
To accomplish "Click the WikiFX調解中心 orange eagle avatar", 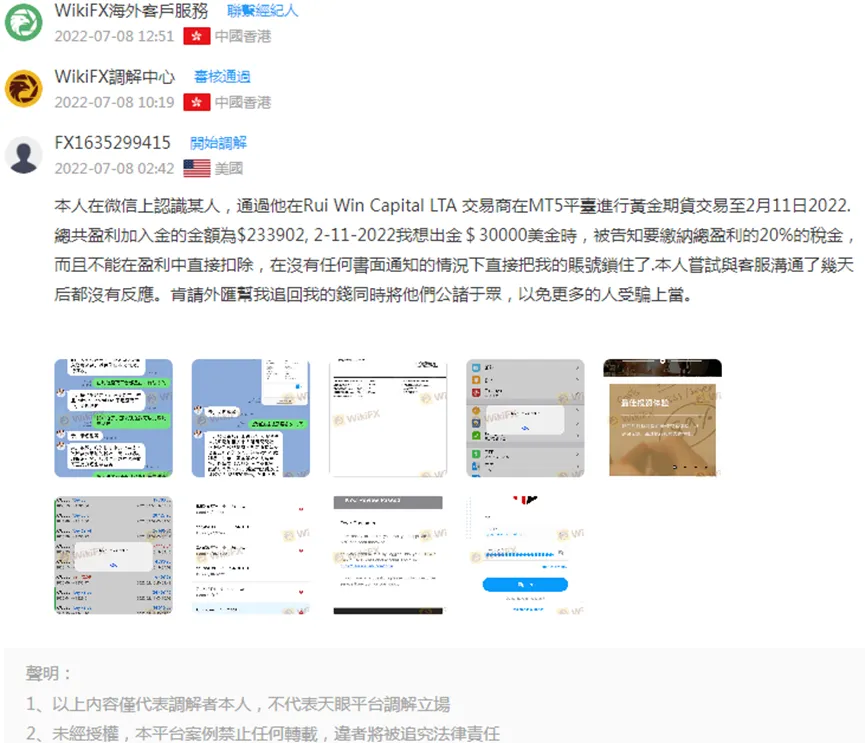I will point(23,88).
